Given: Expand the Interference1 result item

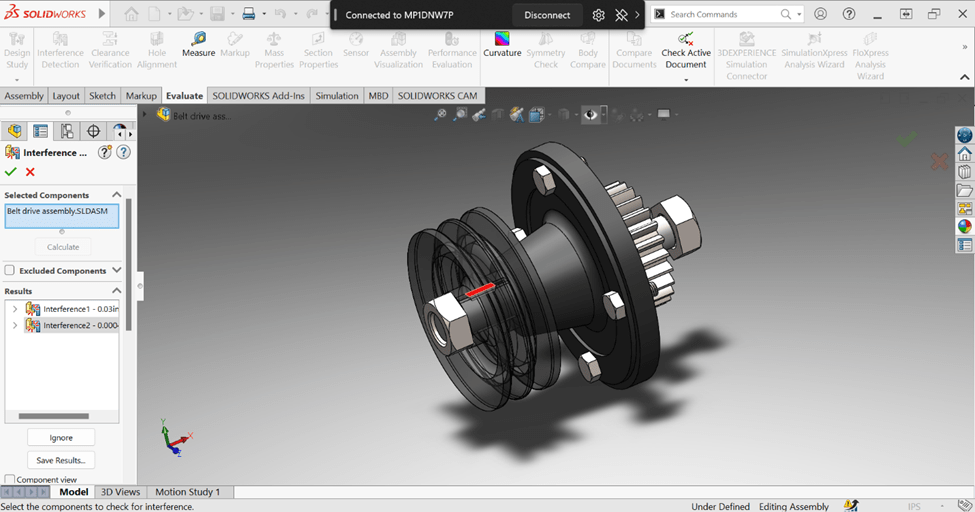Looking at the screenshot, I should [x=14, y=309].
